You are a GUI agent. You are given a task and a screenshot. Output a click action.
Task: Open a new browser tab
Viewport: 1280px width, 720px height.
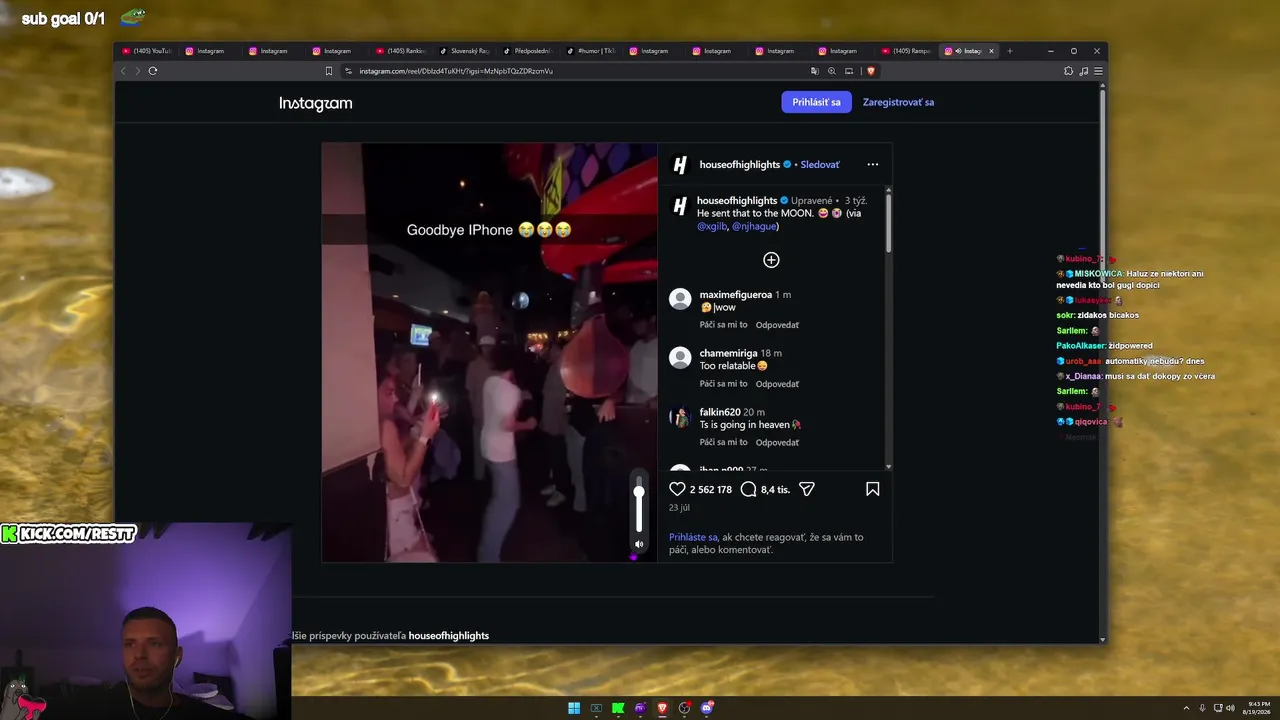coord(1010,51)
